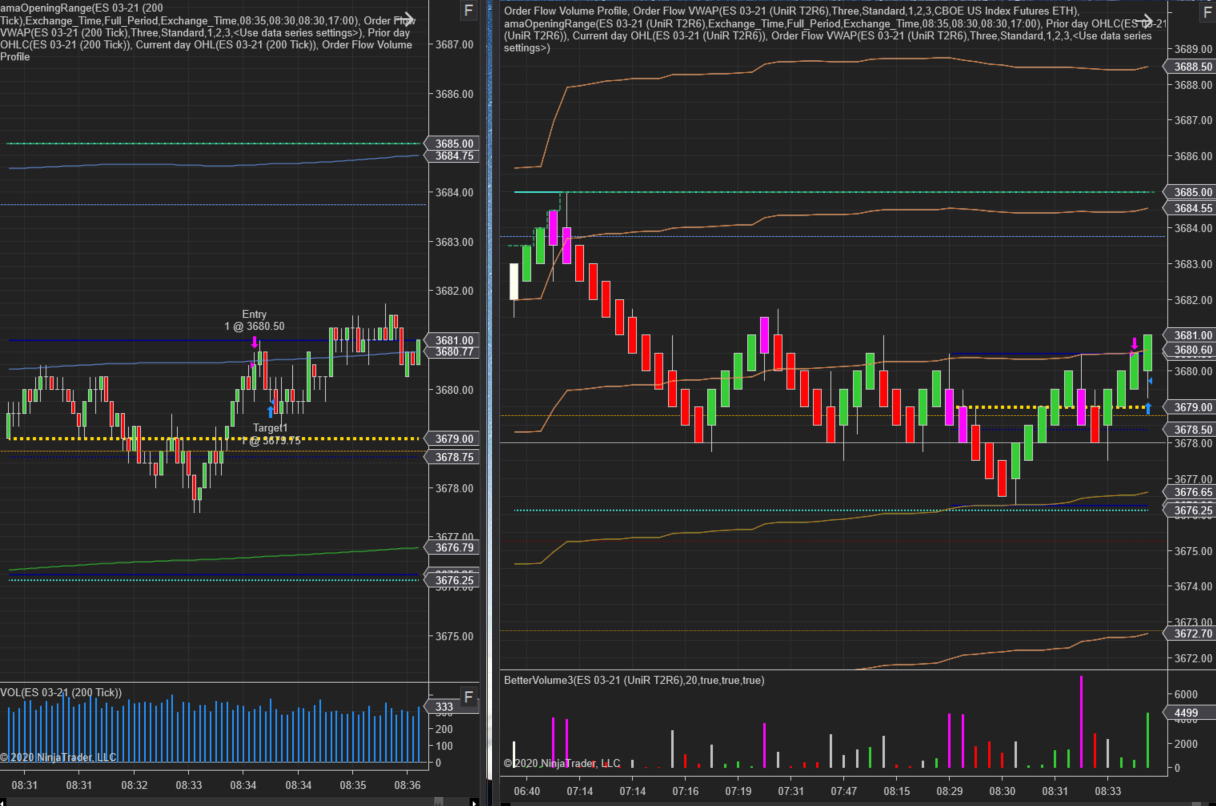The height and width of the screenshot is (806, 1216).
Task: Click the 08:29 time label on right chart
Action: [x=950, y=791]
